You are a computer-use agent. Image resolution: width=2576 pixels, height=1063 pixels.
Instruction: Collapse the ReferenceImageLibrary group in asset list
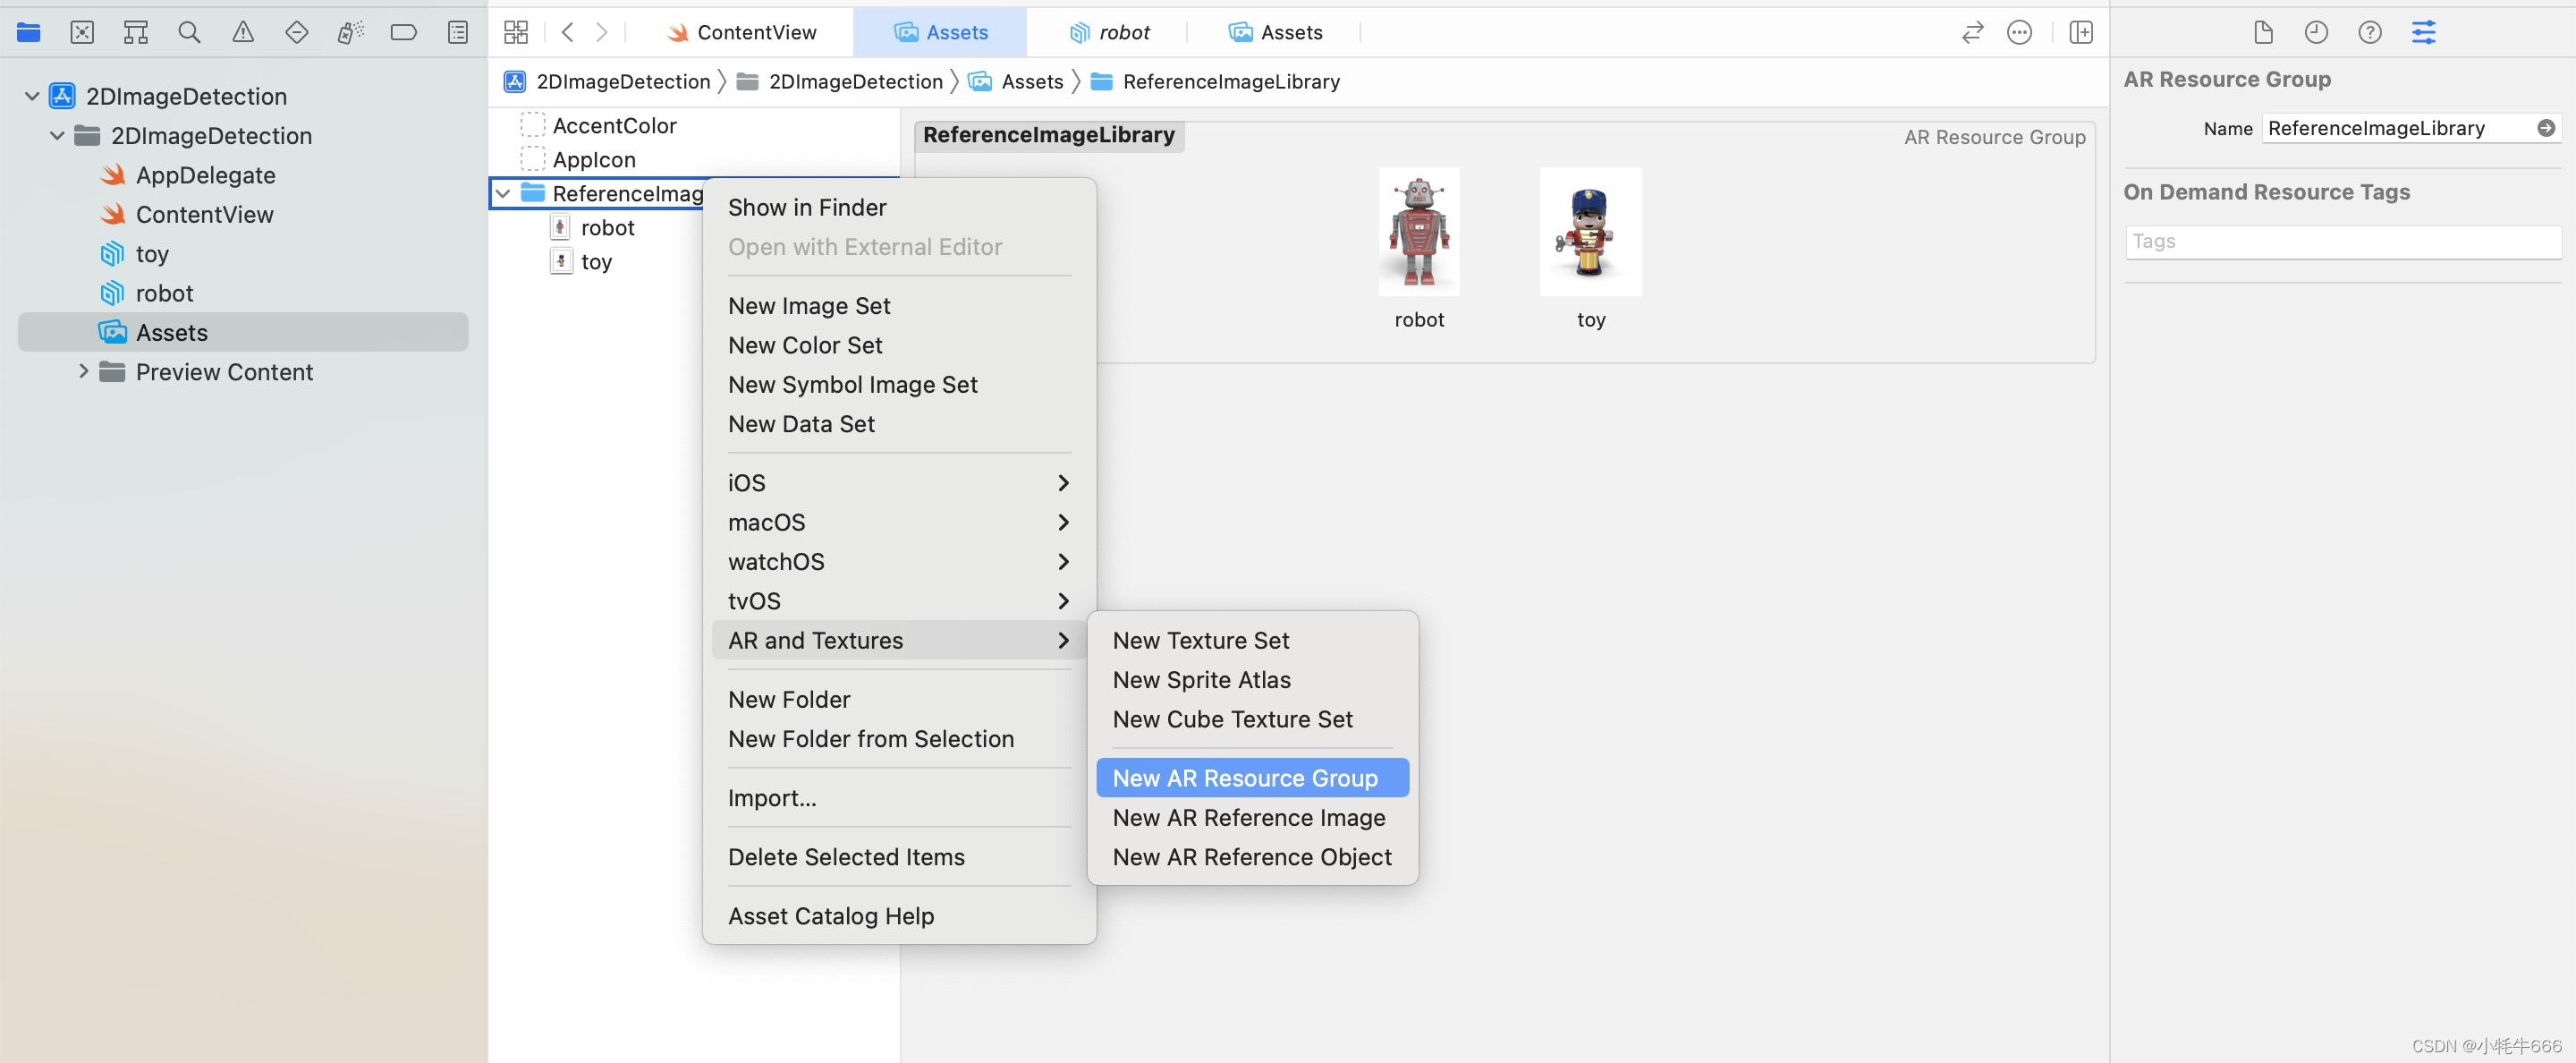tap(504, 193)
